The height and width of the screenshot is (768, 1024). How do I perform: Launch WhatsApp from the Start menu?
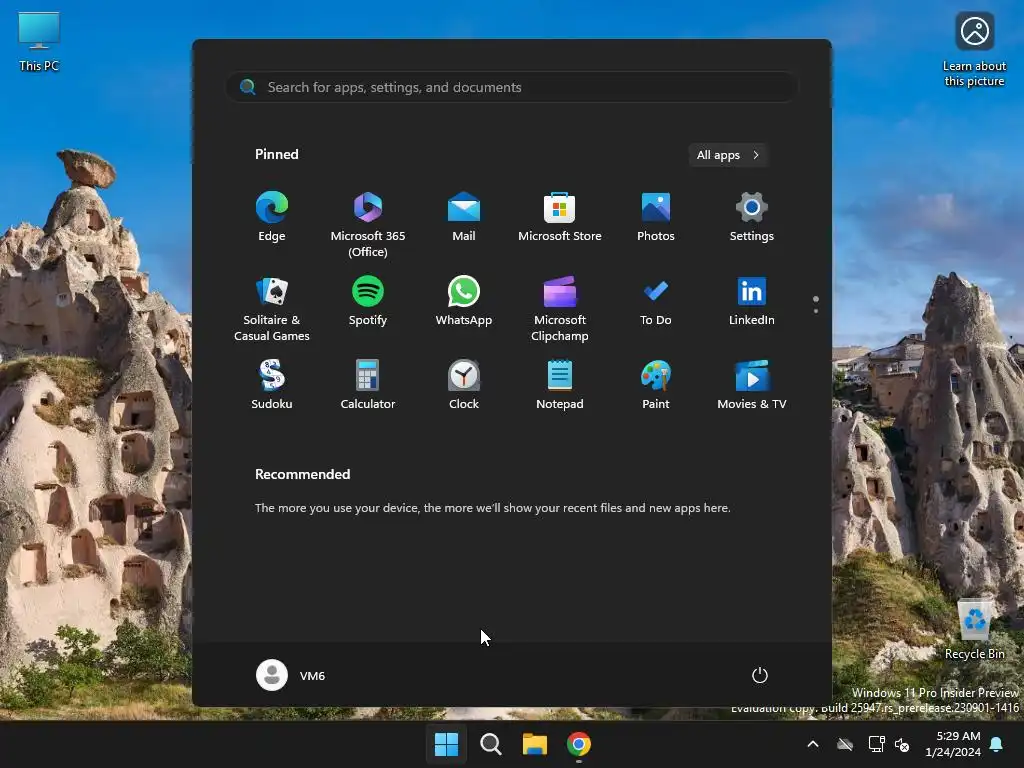[464, 301]
